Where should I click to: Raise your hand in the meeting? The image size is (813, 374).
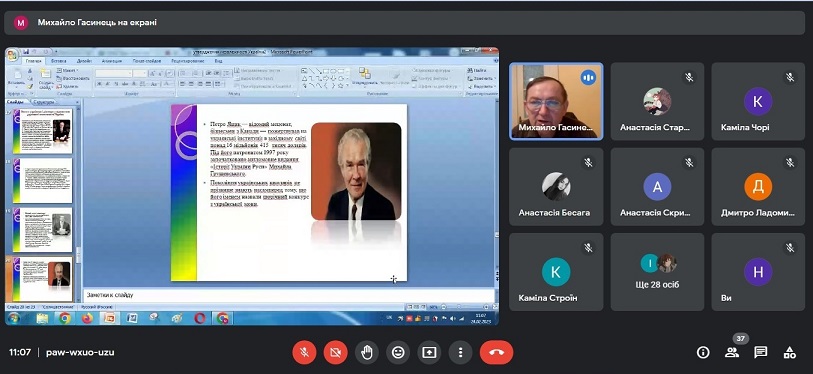[367, 353]
